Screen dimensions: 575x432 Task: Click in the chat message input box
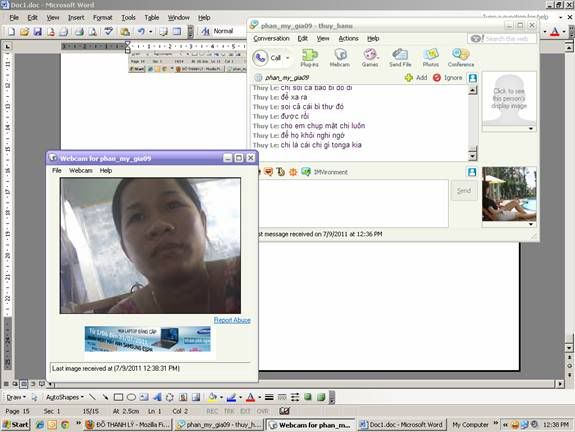(354, 204)
